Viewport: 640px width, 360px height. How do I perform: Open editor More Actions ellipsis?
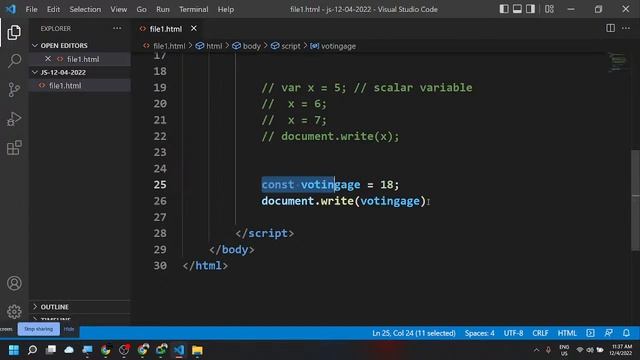click(x=626, y=28)
